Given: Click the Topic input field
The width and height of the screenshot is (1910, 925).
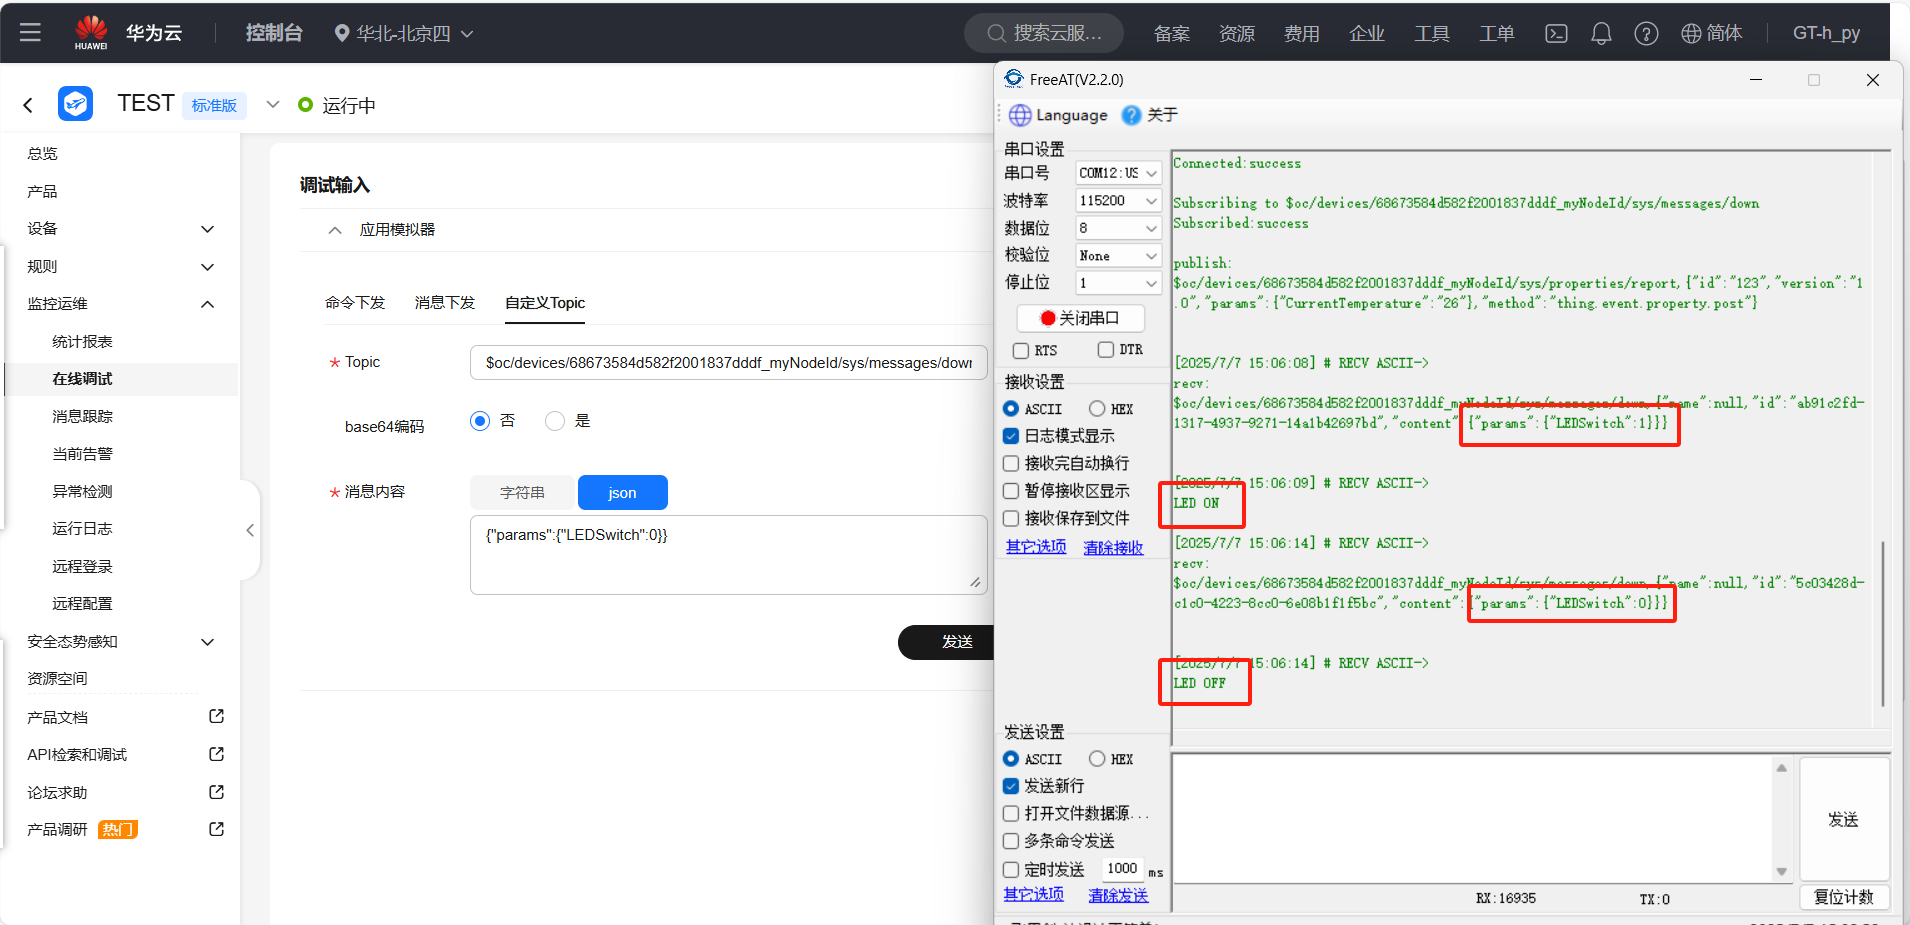Looking at the screenshot, I should coord(728,363).
